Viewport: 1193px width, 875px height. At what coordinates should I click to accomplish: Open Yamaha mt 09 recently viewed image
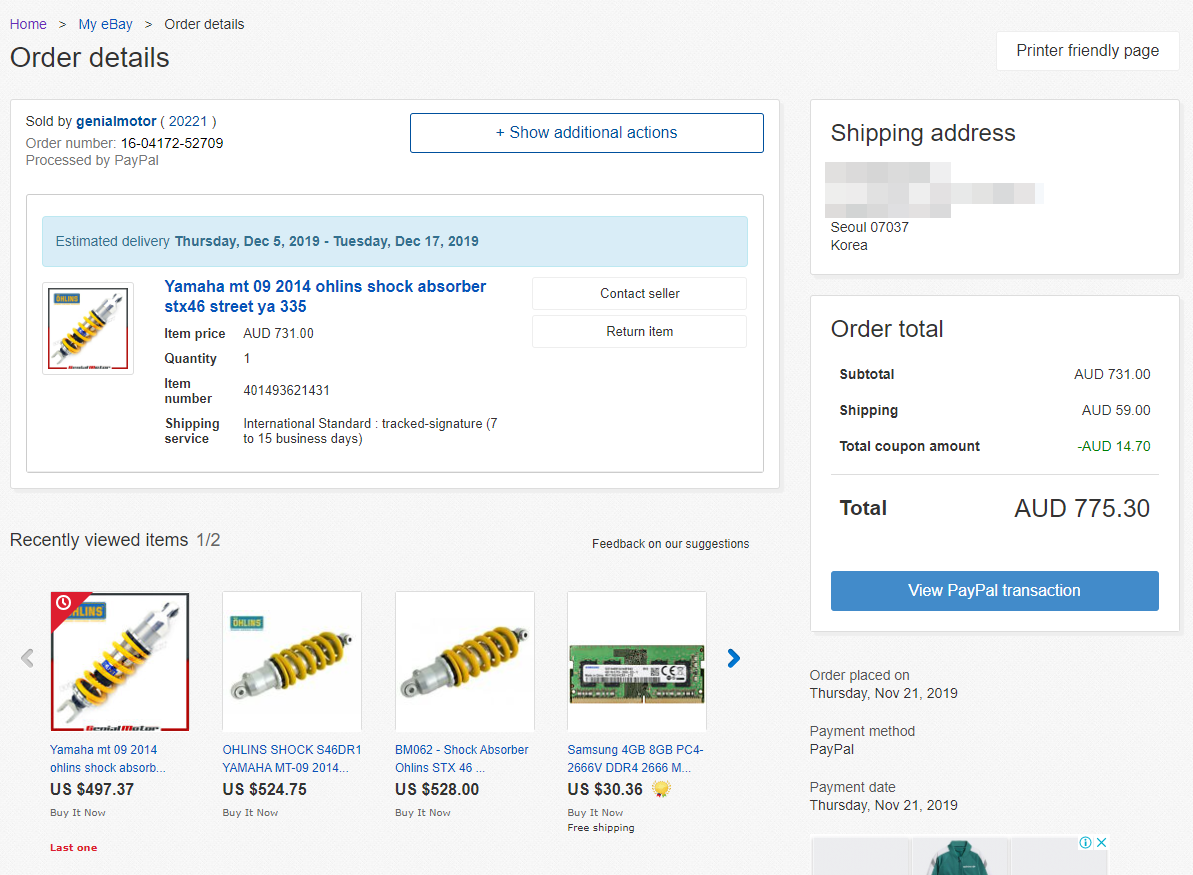(x=119, y=661)
